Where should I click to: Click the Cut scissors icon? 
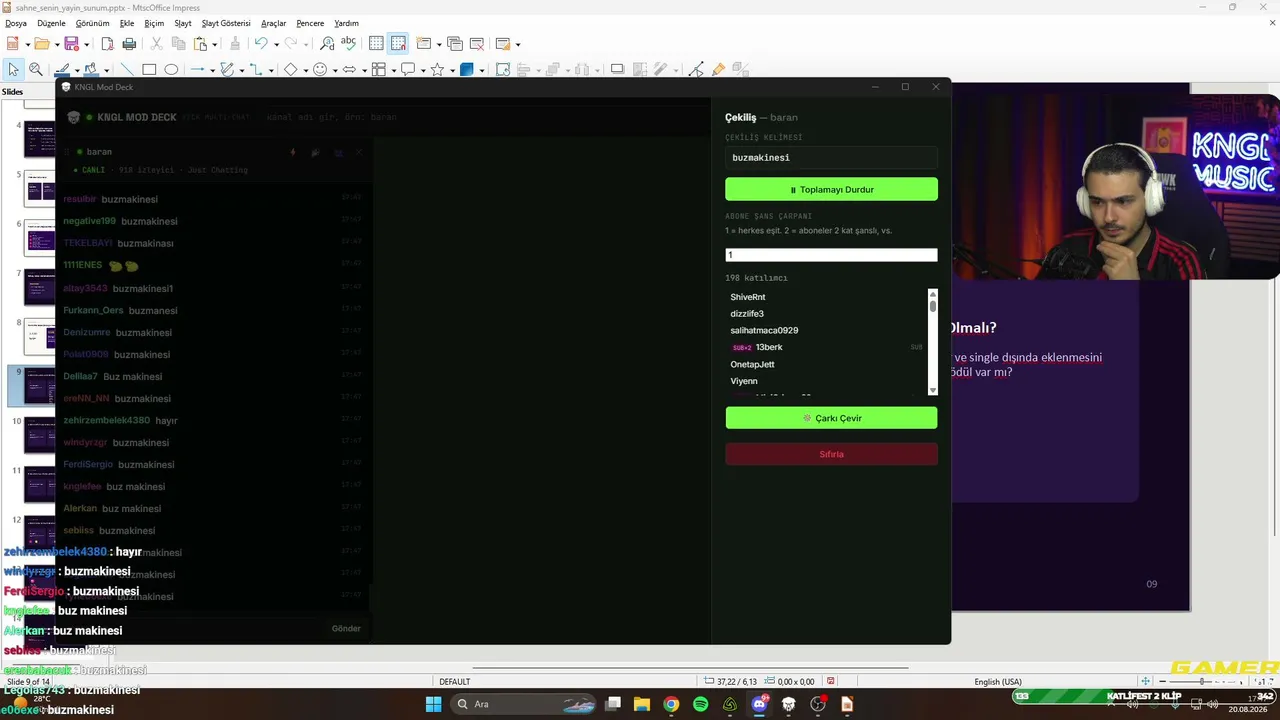click(156, 44)
